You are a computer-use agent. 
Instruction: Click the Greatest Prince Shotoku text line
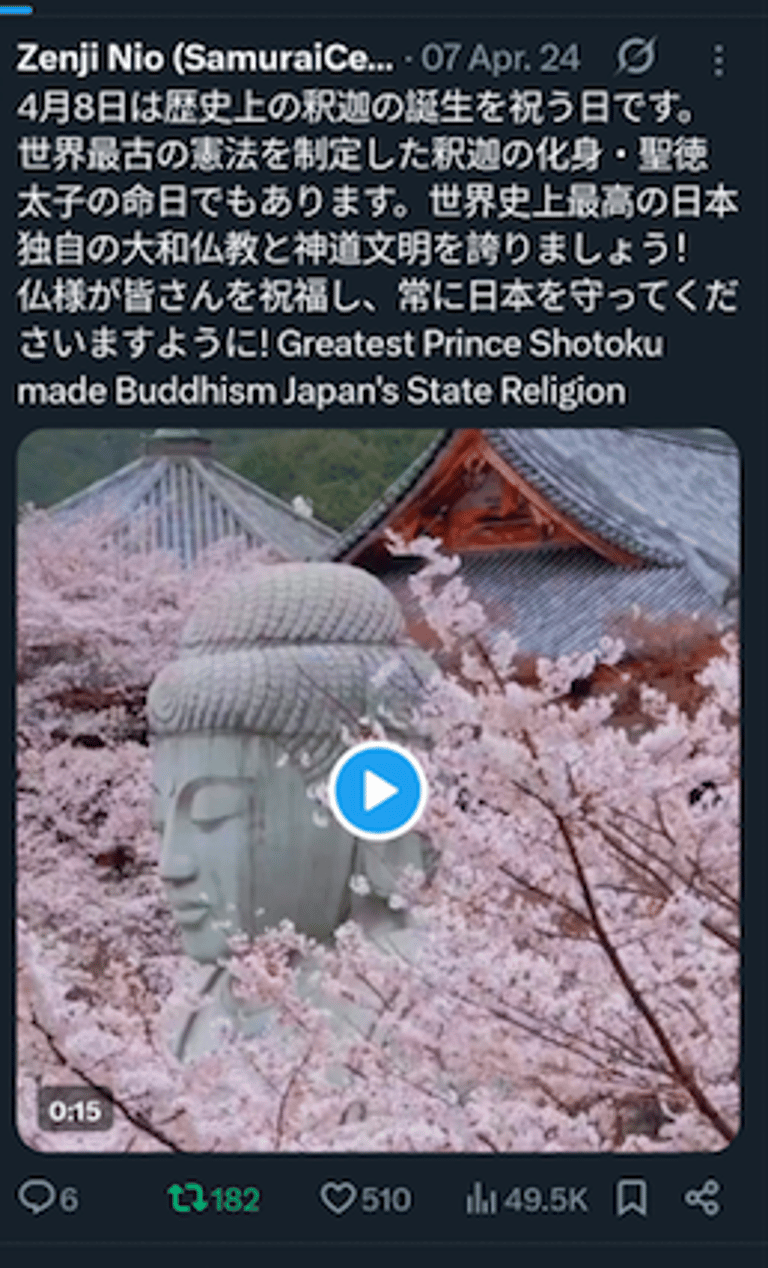click(x=470, y=344)
